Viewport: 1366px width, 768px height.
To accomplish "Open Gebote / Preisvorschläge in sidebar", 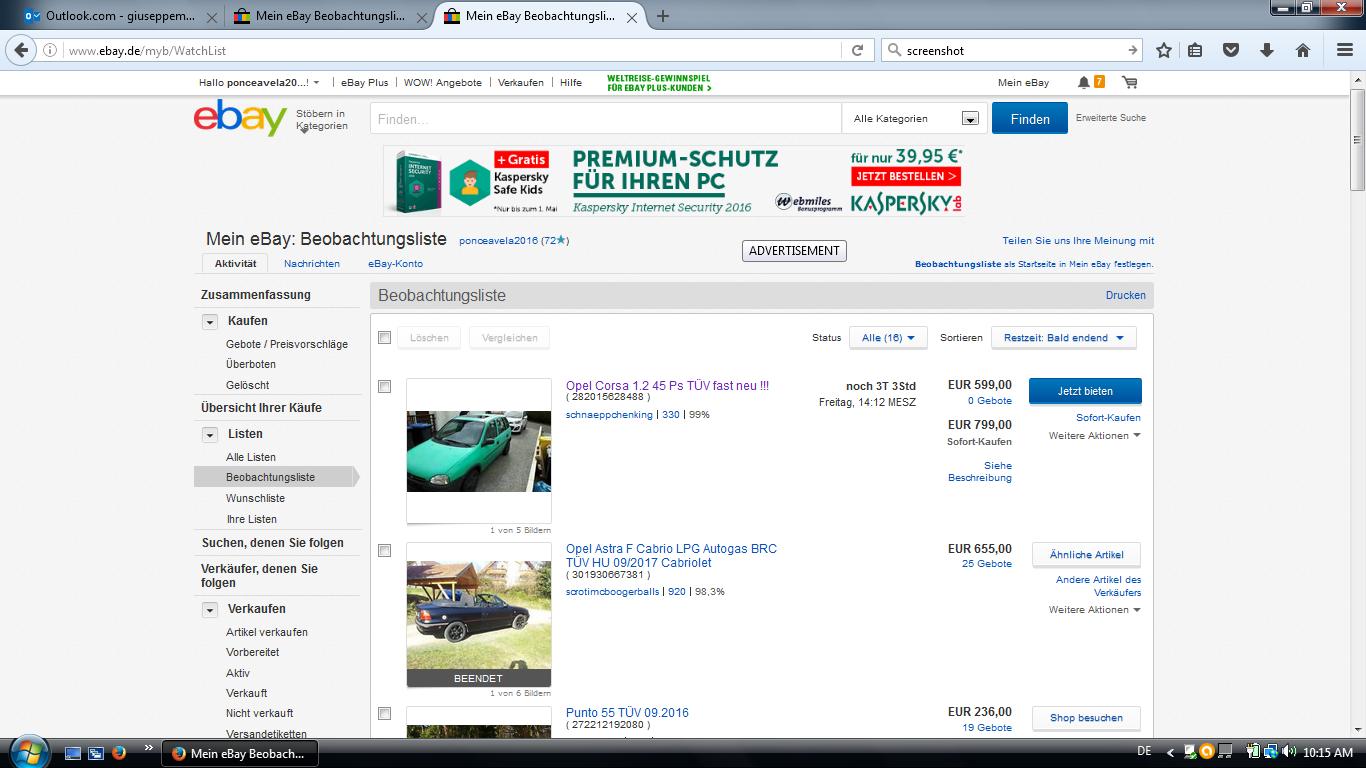I will tap(287, 344).
